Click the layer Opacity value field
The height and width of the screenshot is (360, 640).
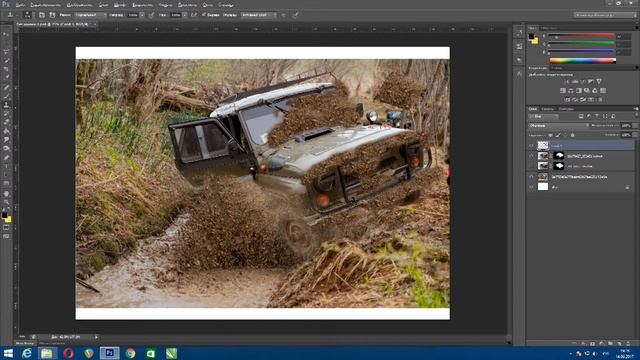626,126
